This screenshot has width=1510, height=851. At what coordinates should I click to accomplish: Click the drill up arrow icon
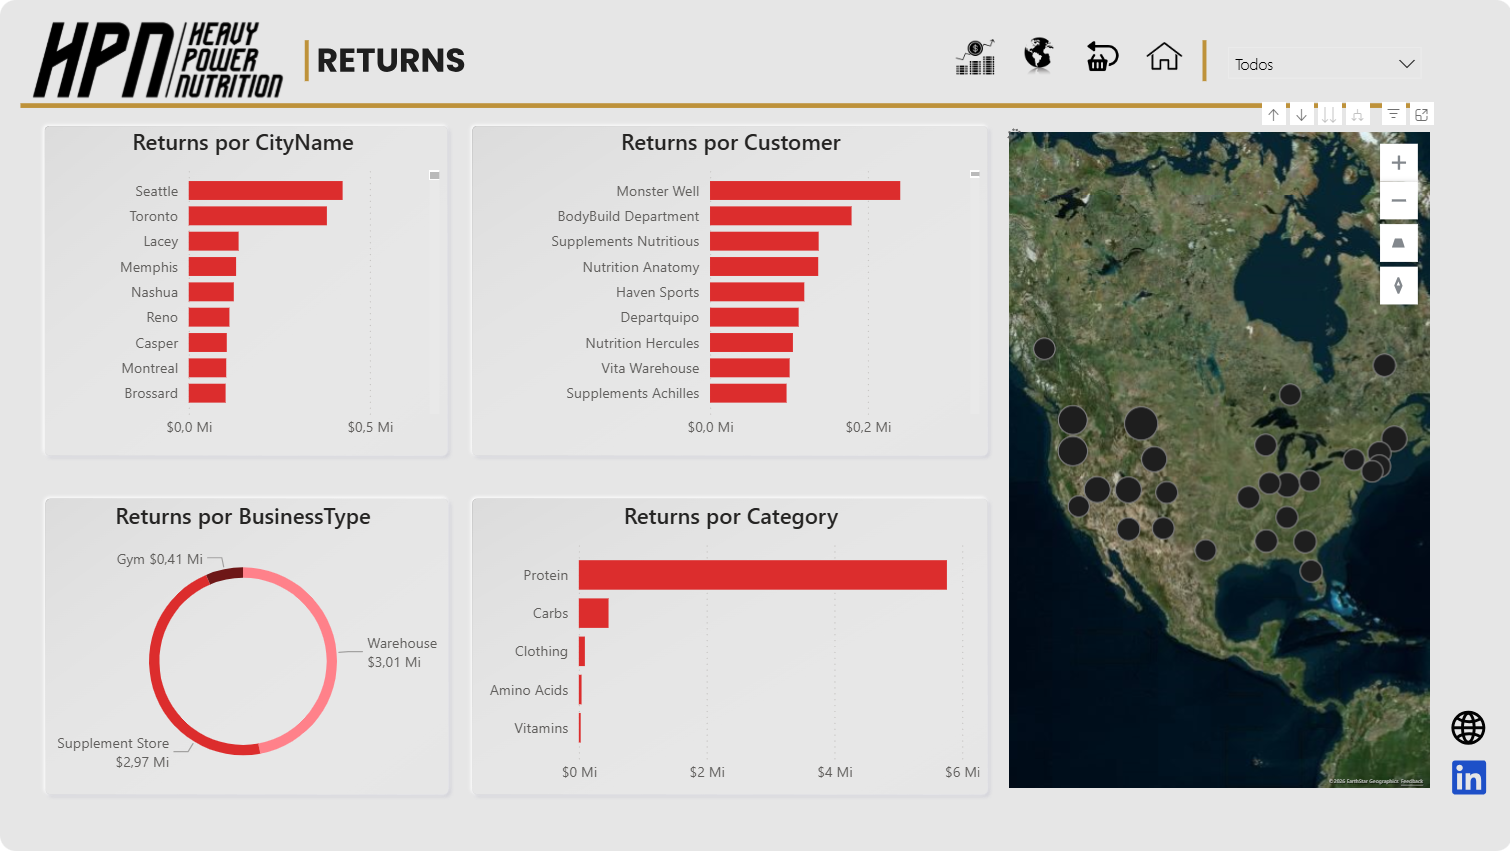(x=1273, y=115)
